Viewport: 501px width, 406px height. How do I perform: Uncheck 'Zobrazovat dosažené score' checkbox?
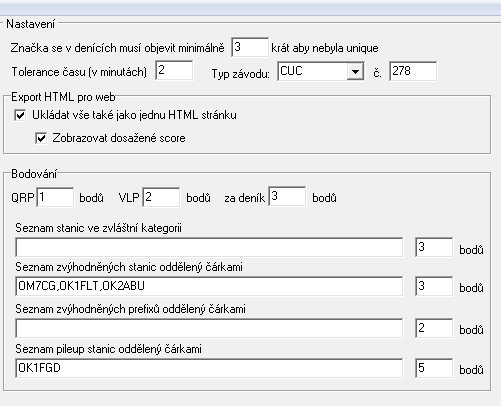[41, 138]
